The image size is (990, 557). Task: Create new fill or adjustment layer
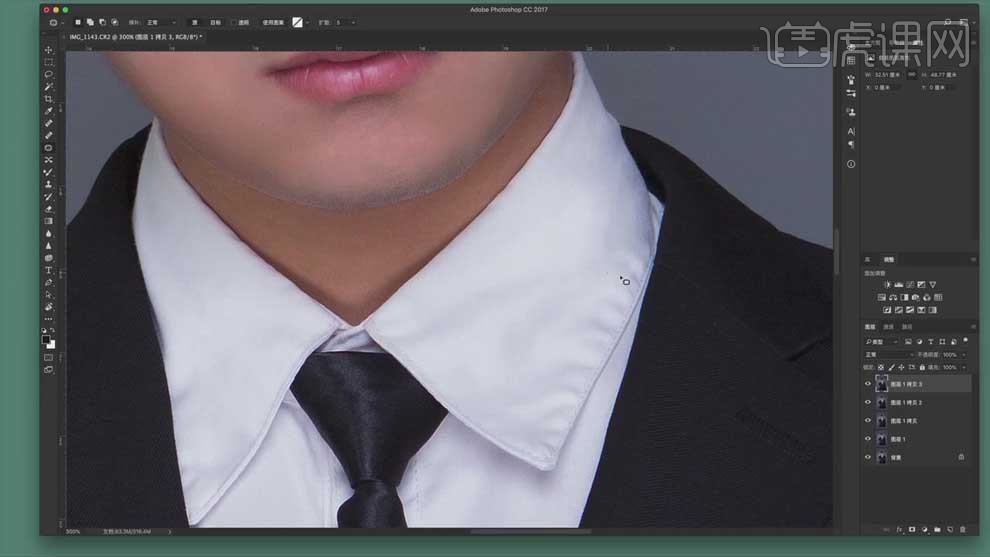[924, 530]
